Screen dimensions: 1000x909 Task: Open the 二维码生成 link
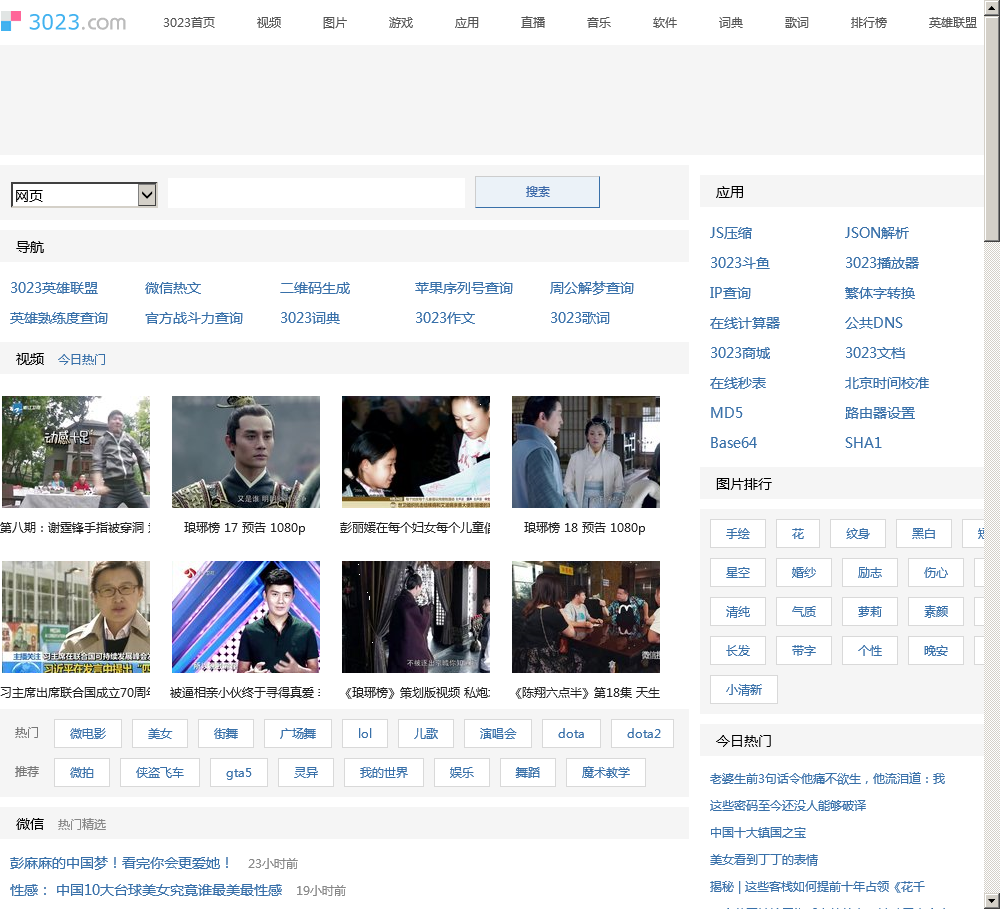(x=315, y=288)
